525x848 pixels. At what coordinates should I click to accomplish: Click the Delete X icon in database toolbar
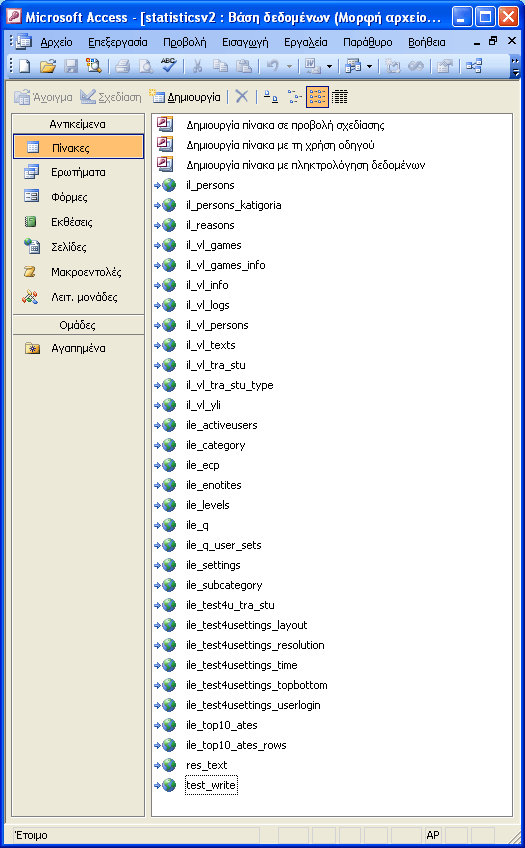click(x=242, y=97)
